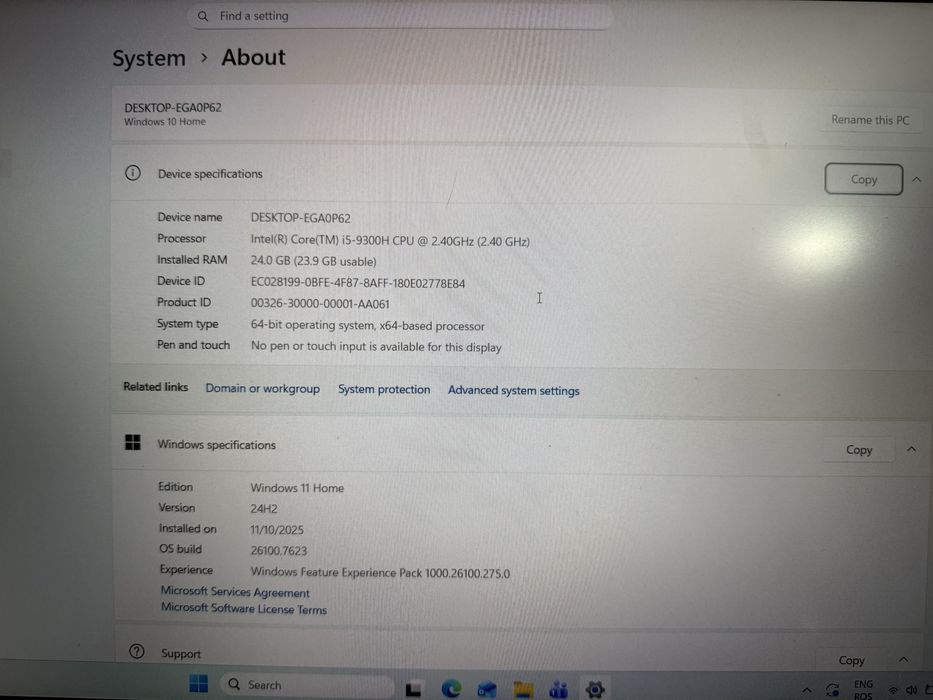Screen dimensions: 933x700
Task: Open Microsoft Services Agreement link
Action: click(x=235, y=592)
